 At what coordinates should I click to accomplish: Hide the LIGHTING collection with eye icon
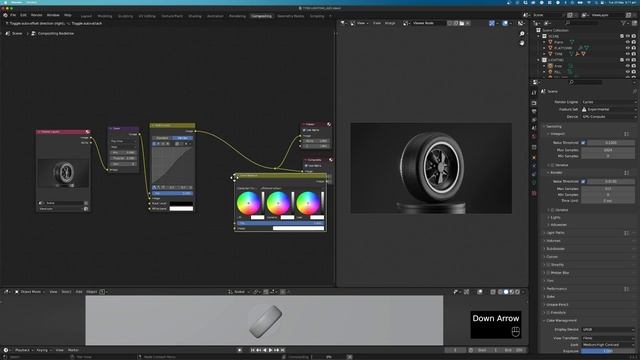pyautogui.click(x=628, y=60)
